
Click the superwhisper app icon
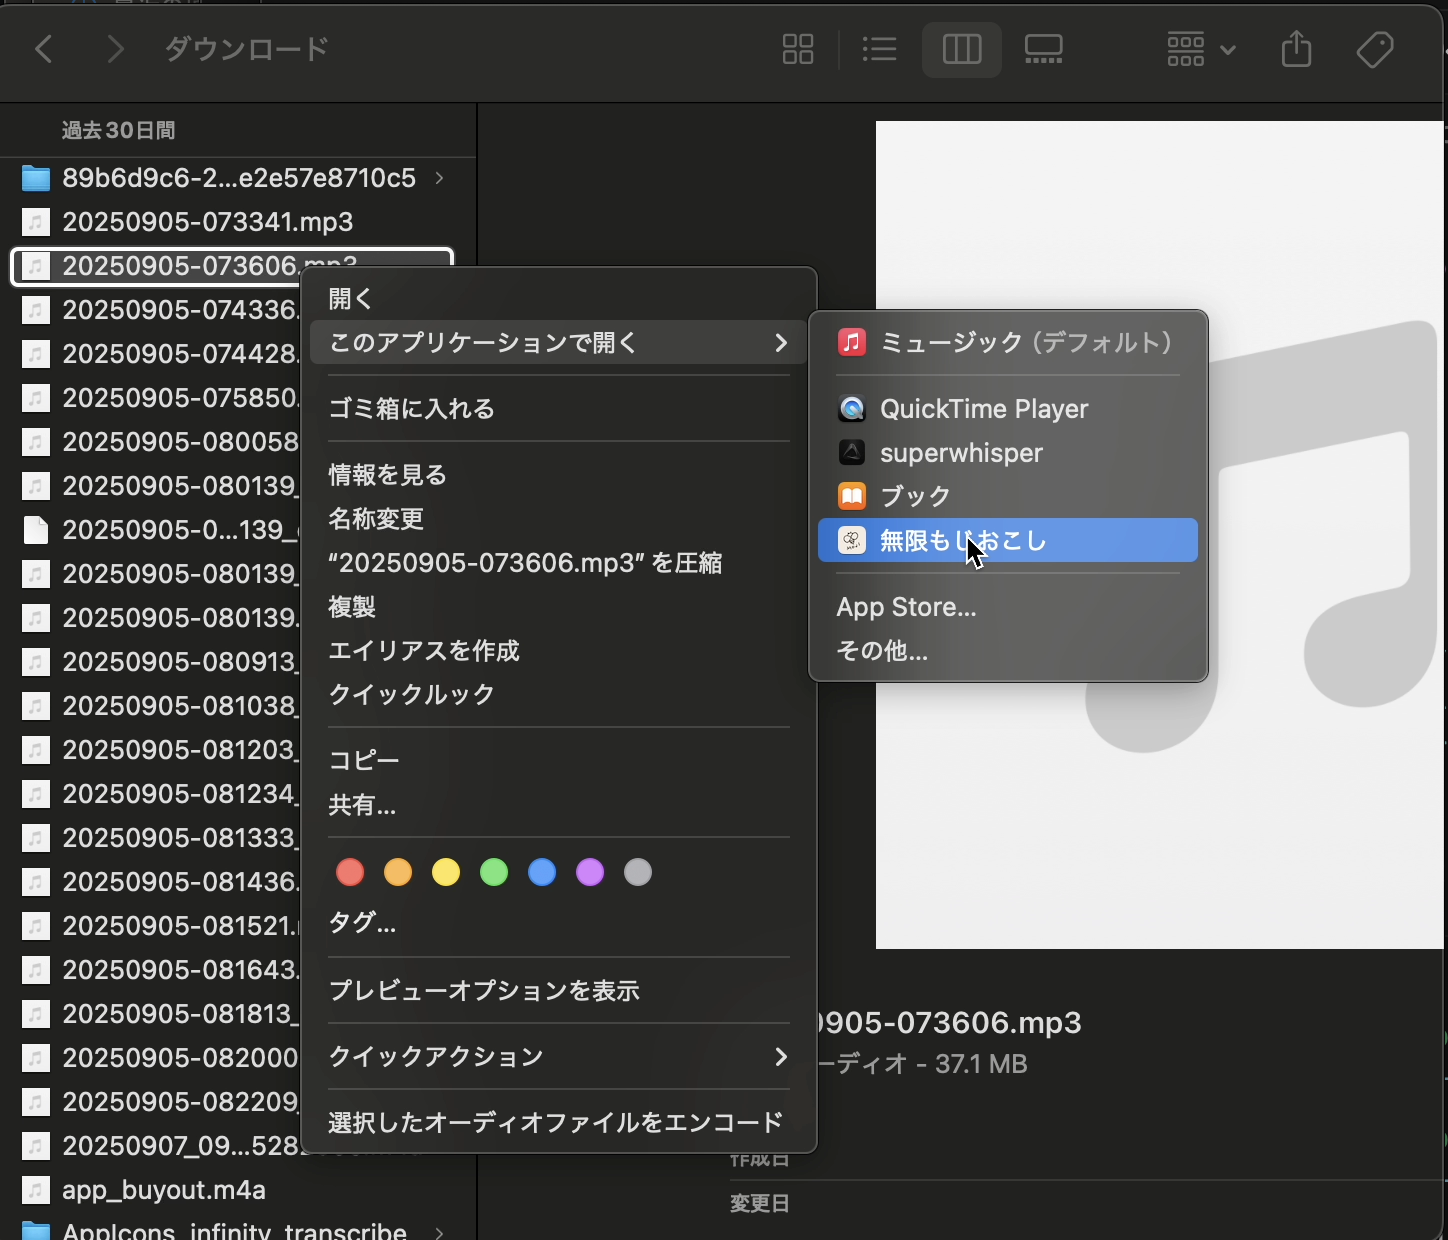click(x=851, y=452)
